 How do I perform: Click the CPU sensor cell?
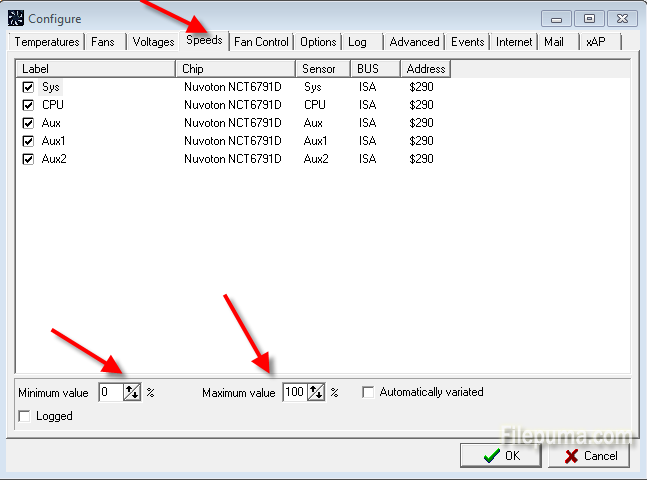point(315,105)
